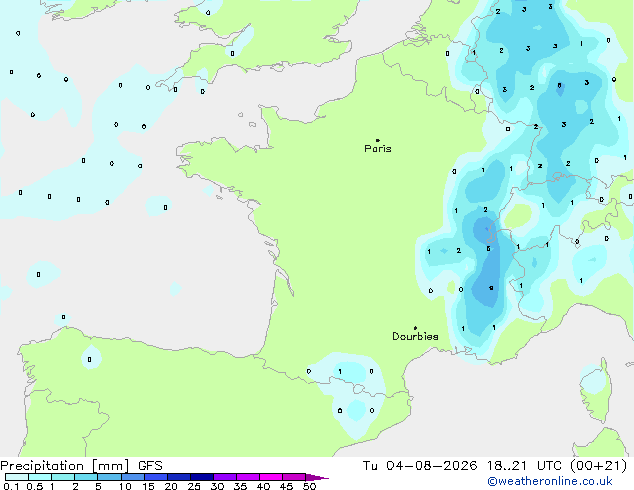634x490 pixels.
Task: Select the 45–50 mm legend color swatch
Action: (x=294, y=477)
